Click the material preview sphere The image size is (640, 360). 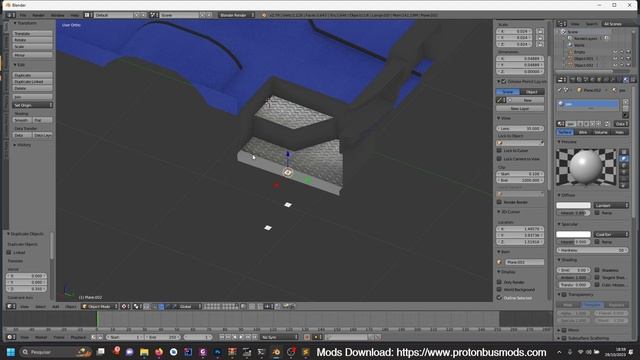[586, 167]
